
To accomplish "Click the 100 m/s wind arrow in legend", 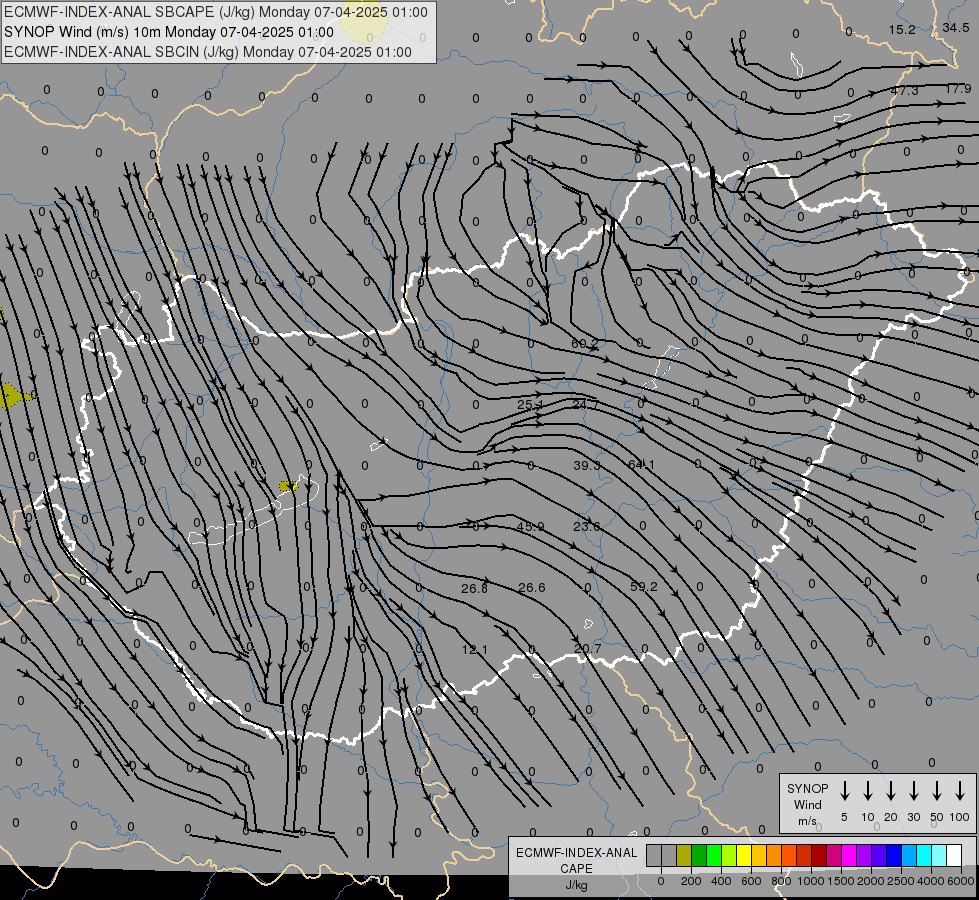I will pyautogui.click(x=960, y=791).
